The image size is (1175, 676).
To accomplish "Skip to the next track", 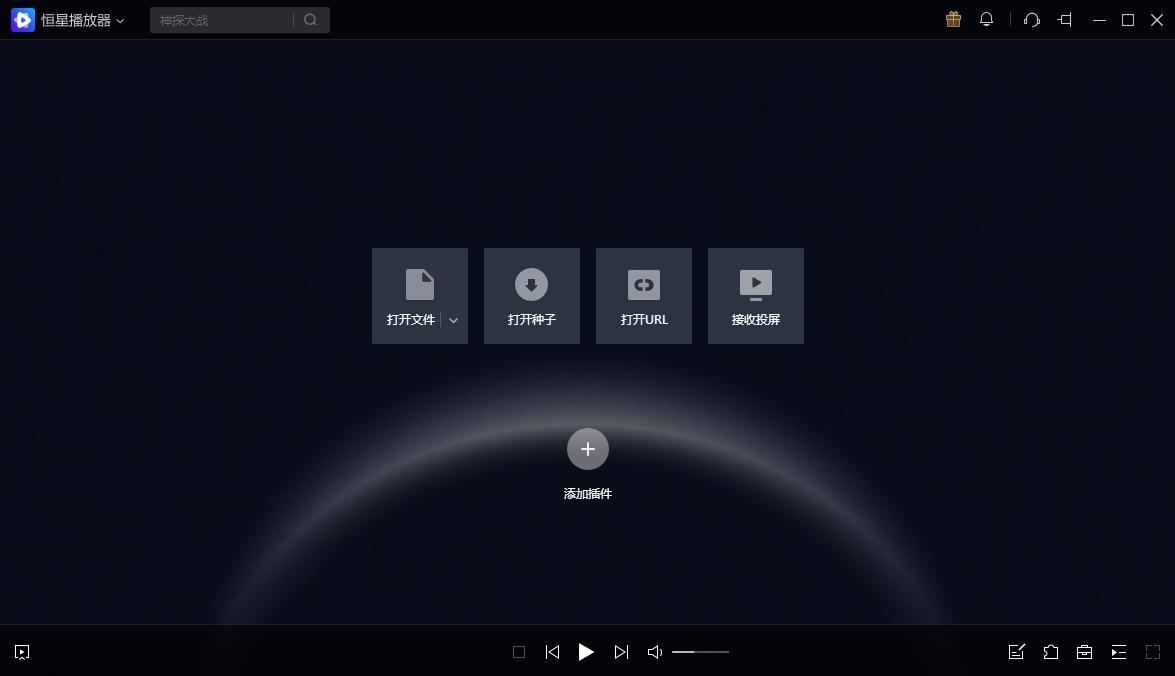I will pos(621,652).
